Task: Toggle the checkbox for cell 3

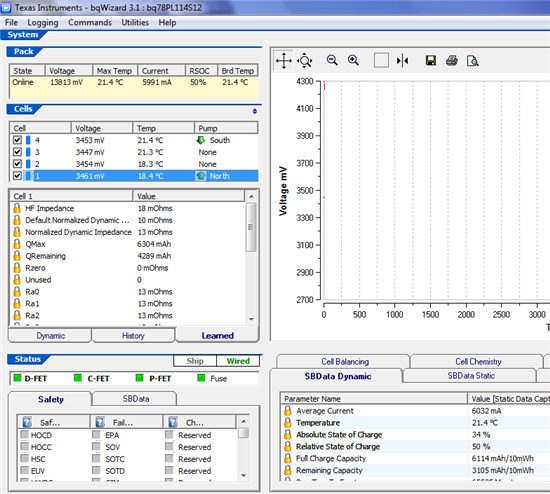Action: pyautogui.click(x=17, y=152)
